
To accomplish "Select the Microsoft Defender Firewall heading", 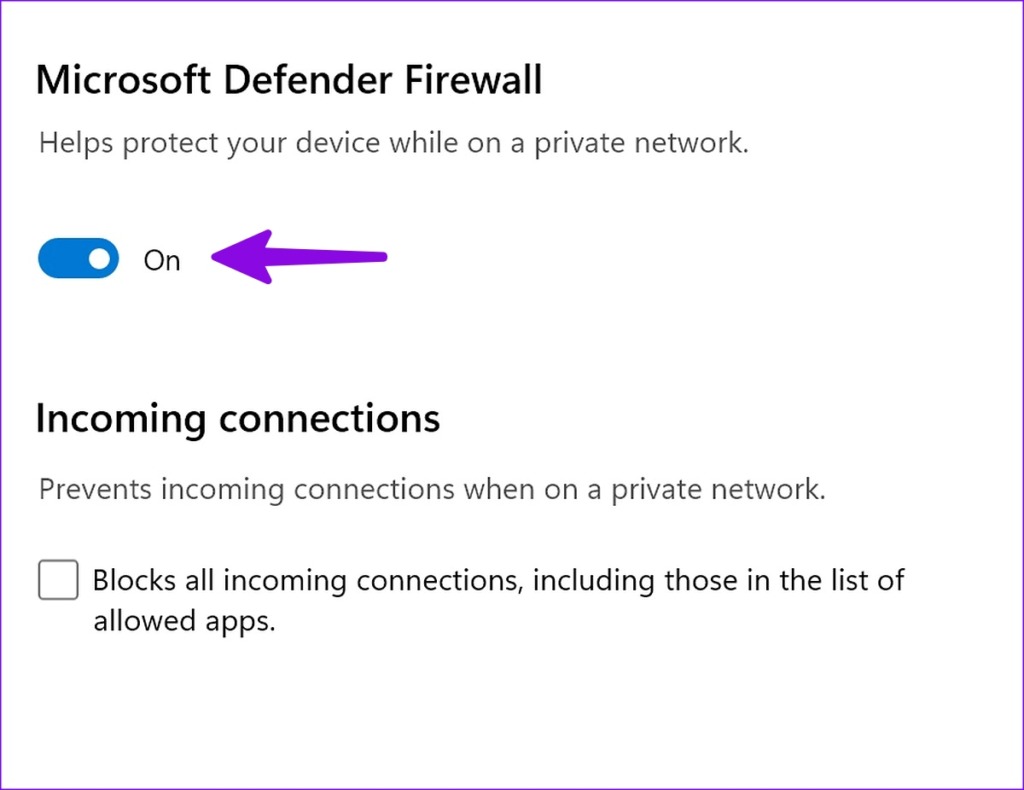I will (289, 79).
